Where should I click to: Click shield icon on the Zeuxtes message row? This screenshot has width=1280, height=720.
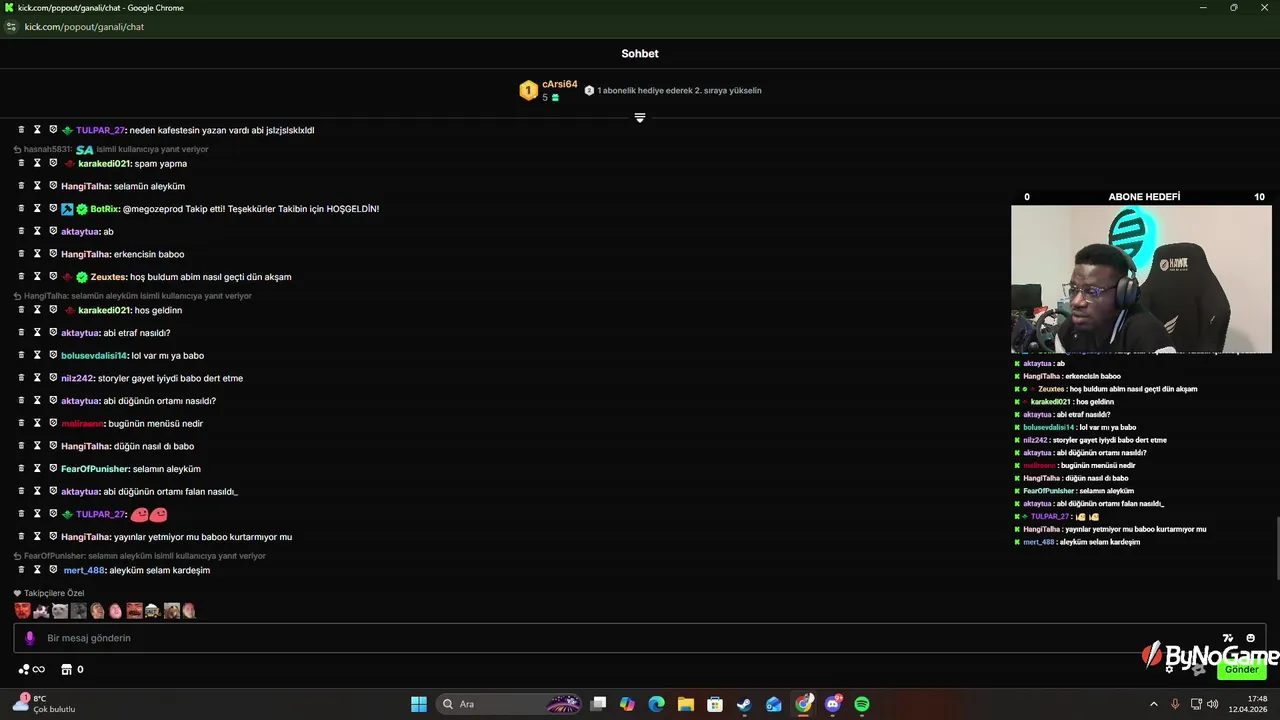pyautogui.click(x=53, y=276)
